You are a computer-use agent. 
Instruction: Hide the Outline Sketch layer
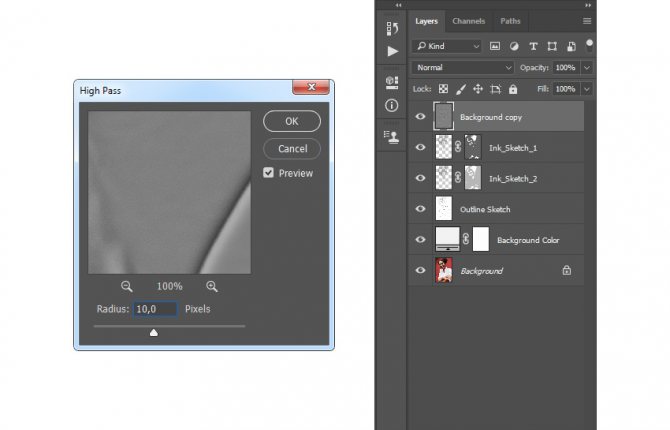(x=420, y=209)
